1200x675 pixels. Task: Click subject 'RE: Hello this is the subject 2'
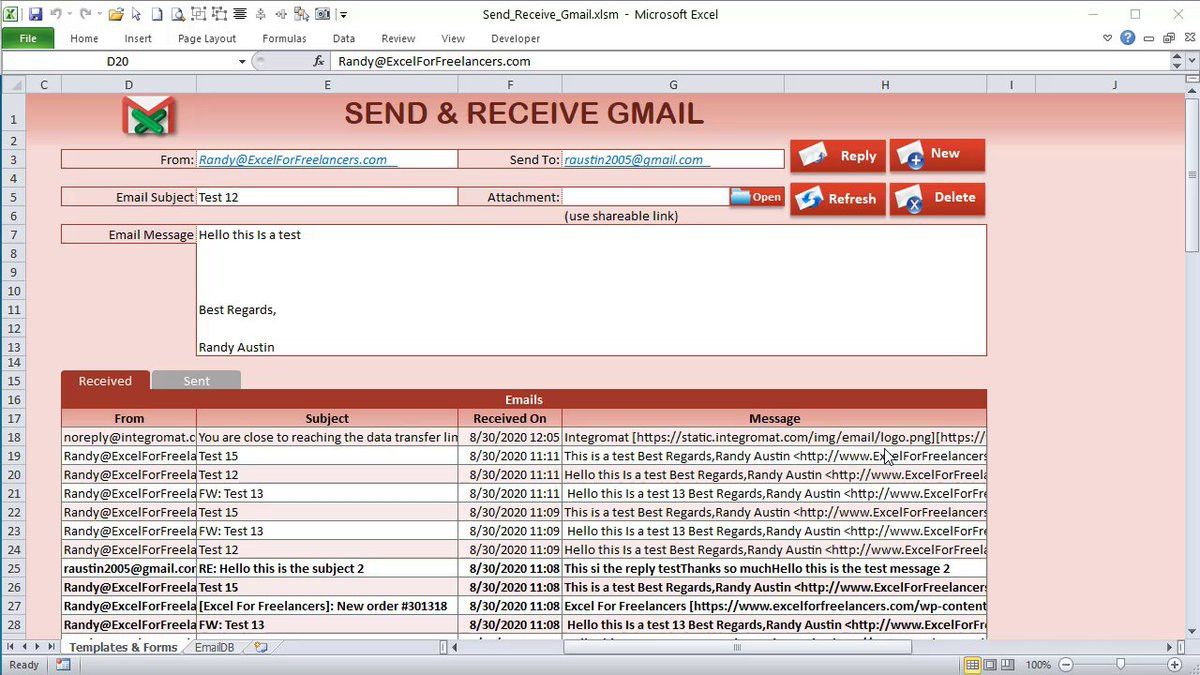pyautogui.click(x=281, y=568)
